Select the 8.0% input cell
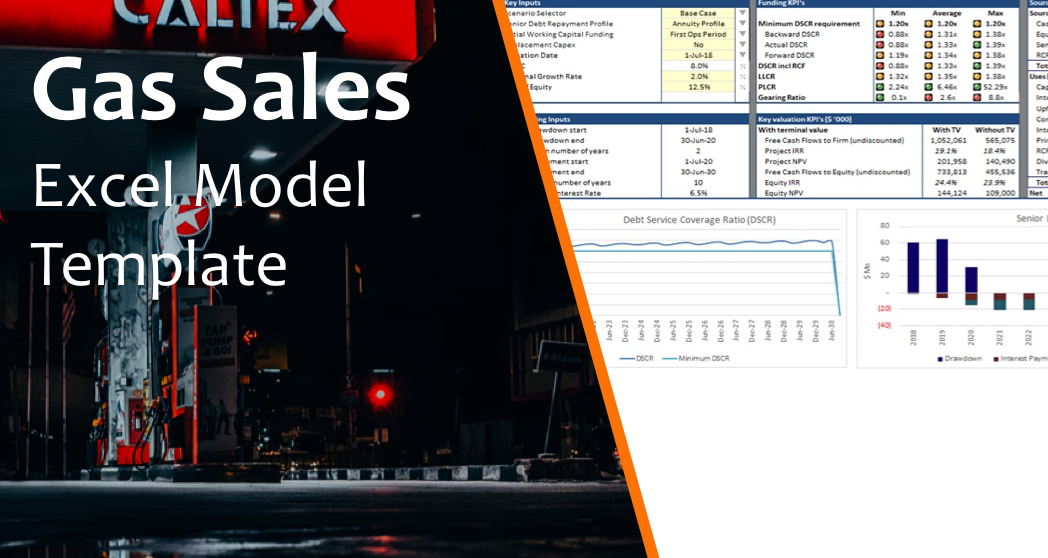 click(698, 66)
